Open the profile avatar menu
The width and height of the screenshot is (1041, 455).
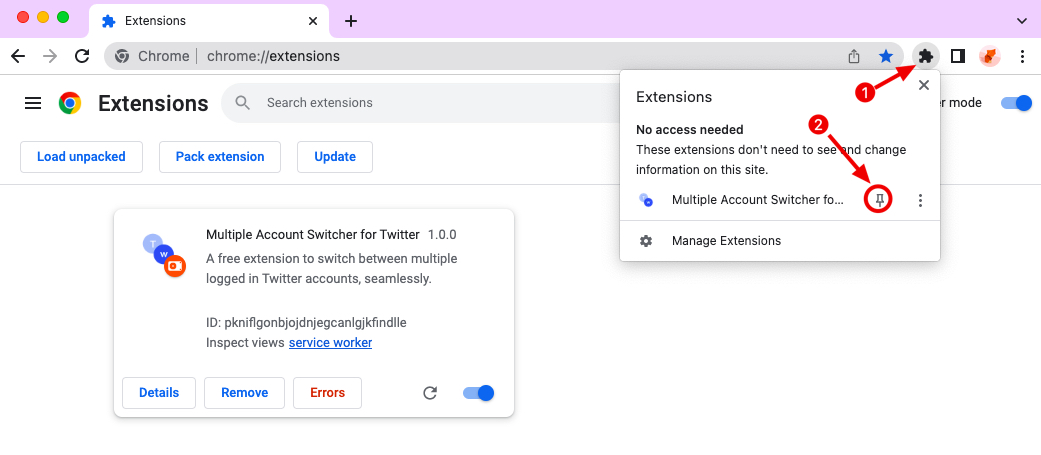[x=990, y=56]
